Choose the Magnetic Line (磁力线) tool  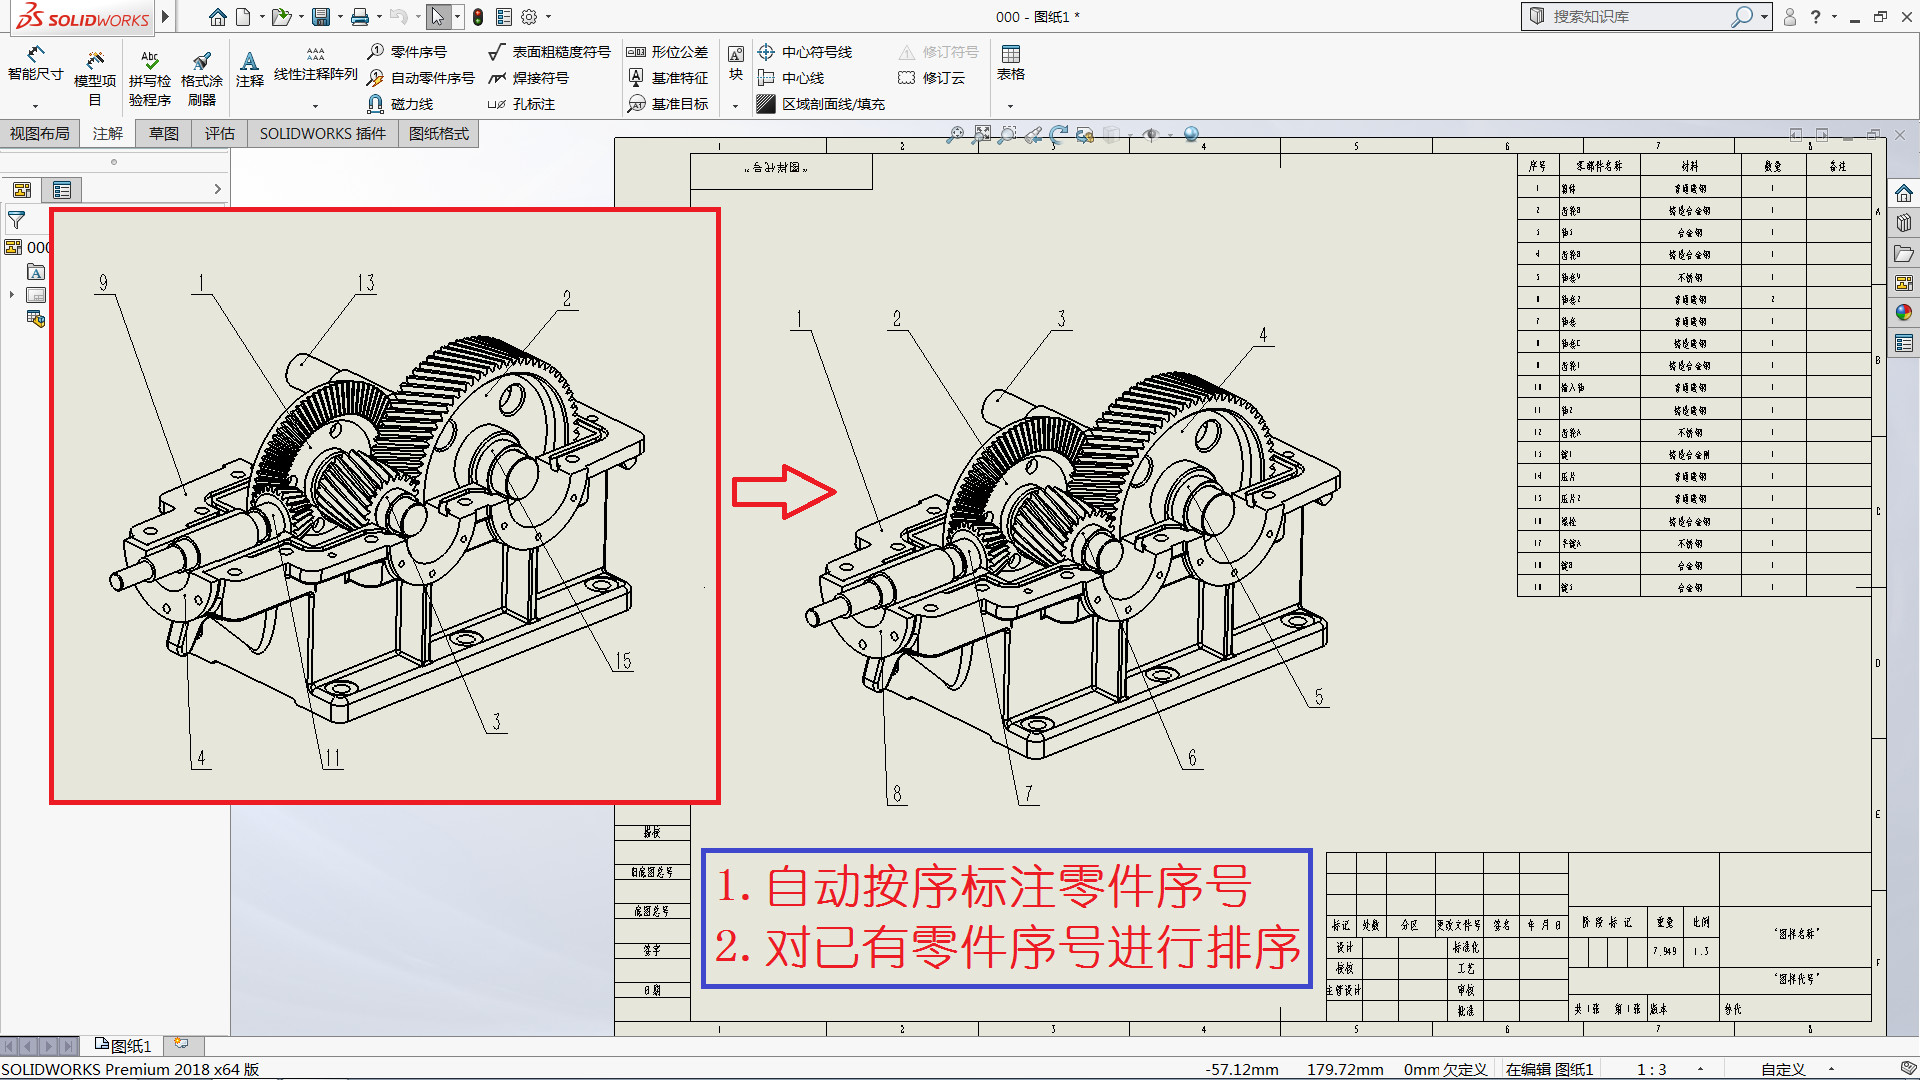click(x=400, y=104)
